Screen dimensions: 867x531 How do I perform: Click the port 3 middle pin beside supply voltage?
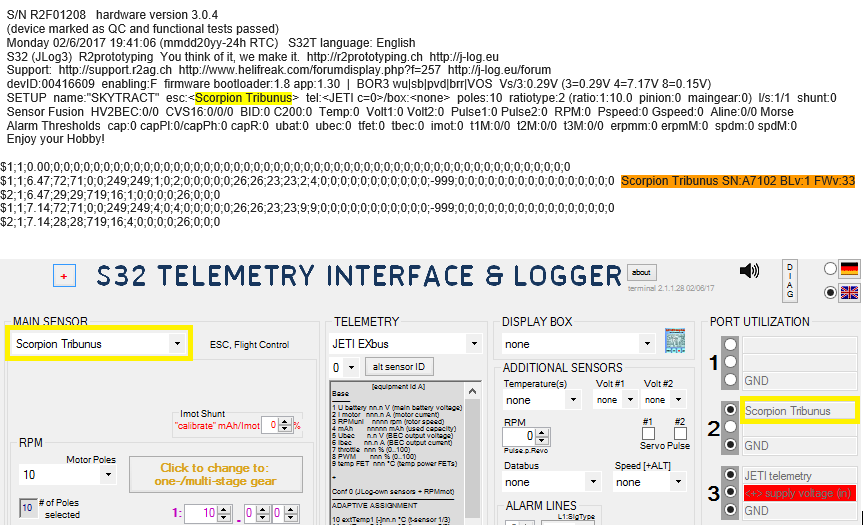730,492
